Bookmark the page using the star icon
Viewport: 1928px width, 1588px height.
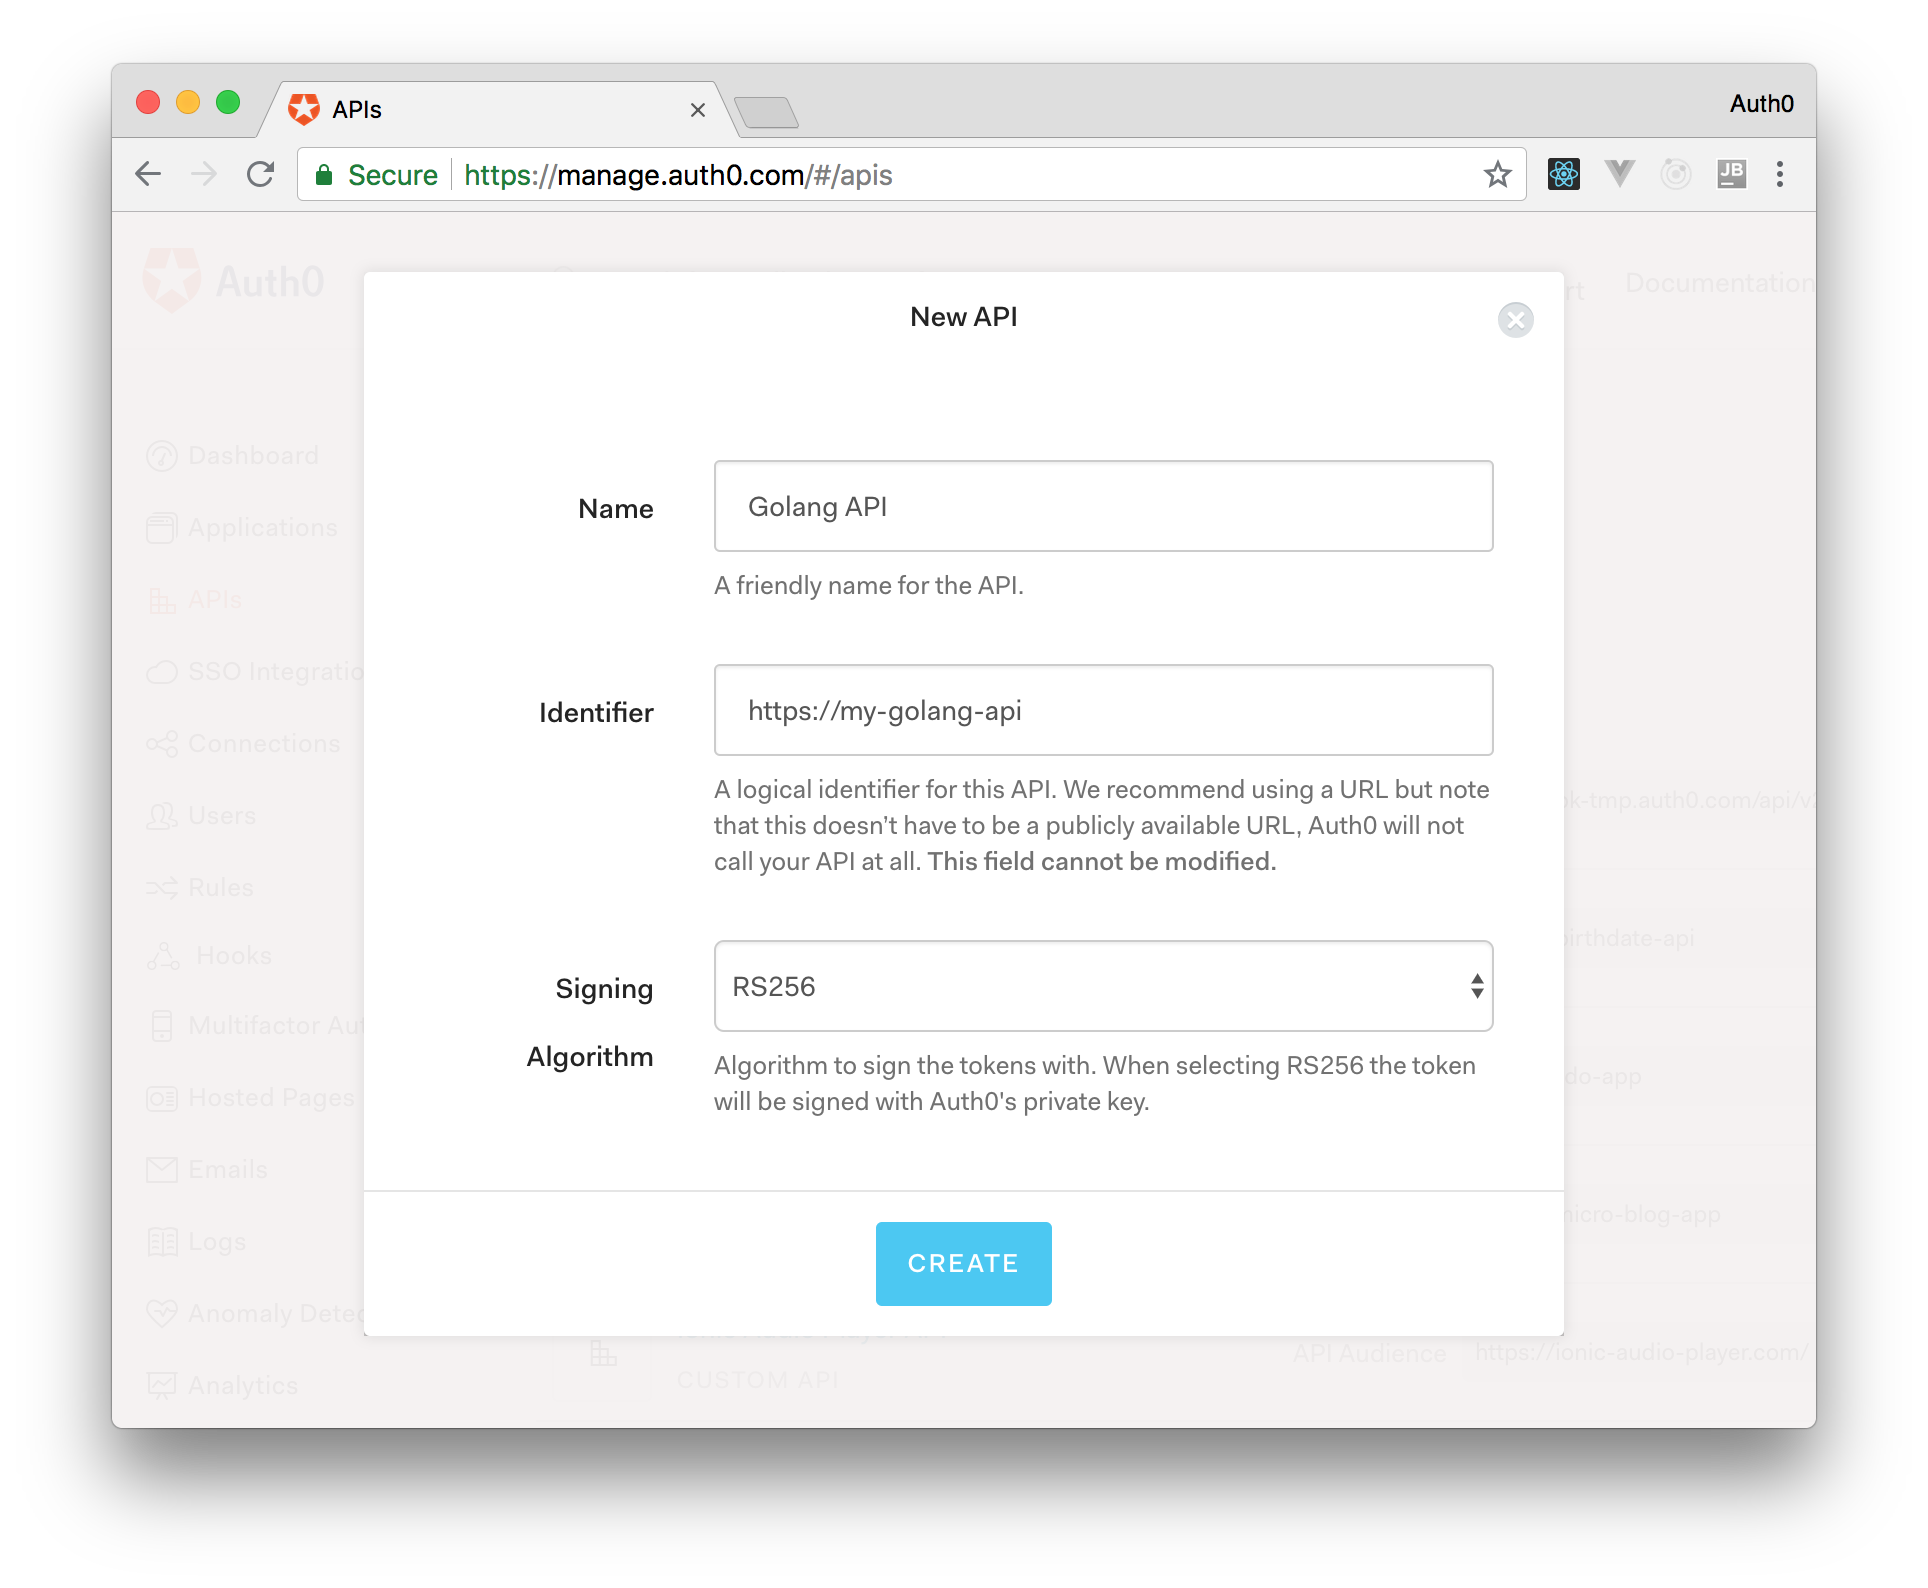[1497, 174]
